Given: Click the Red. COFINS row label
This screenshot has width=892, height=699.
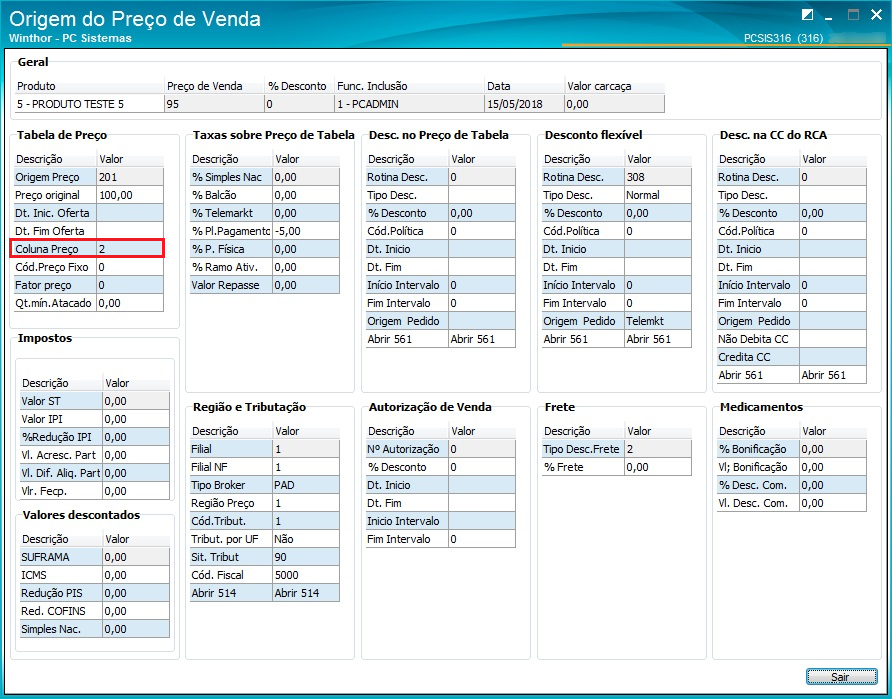Looking at the screenshot, I should [61, 611].
